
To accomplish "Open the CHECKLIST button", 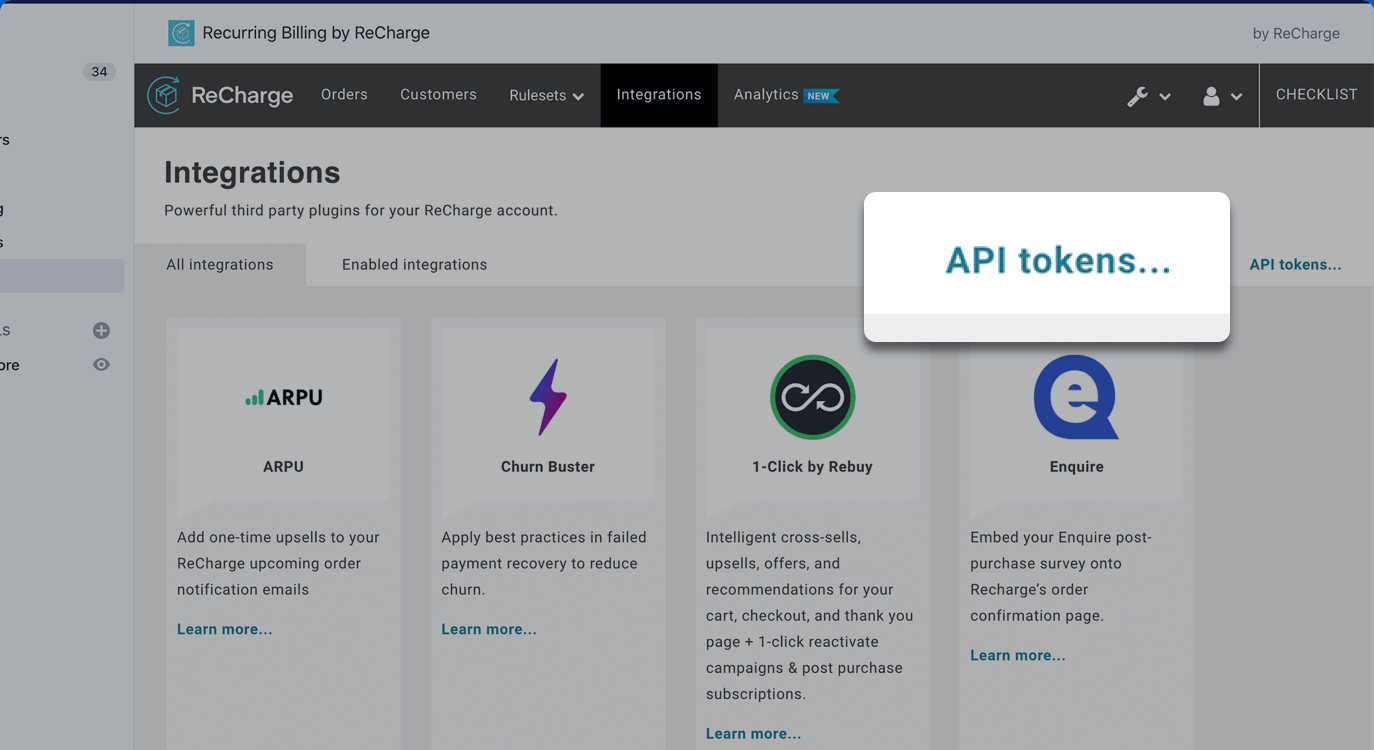I will [1316, 95].
